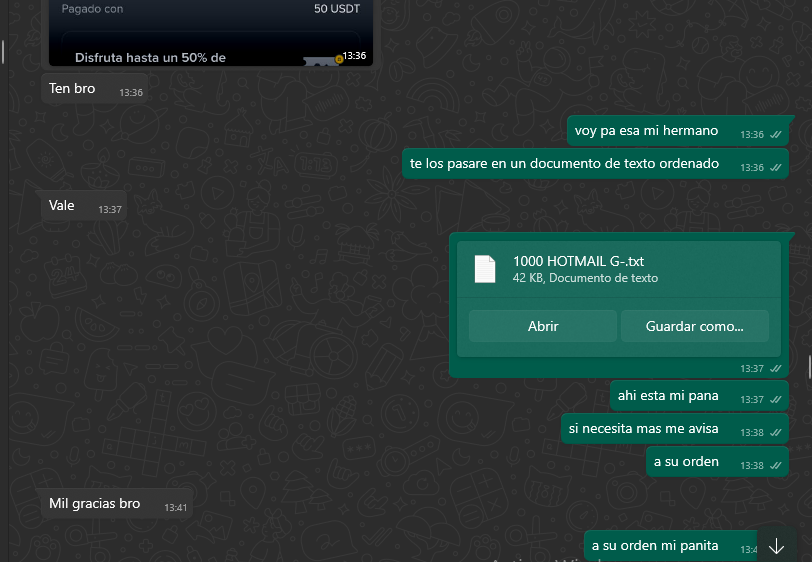Click the checkmarks beside 'si necesita mas me avisa'
The height and width of the screenshot is (562, 812).
point(775,433)
